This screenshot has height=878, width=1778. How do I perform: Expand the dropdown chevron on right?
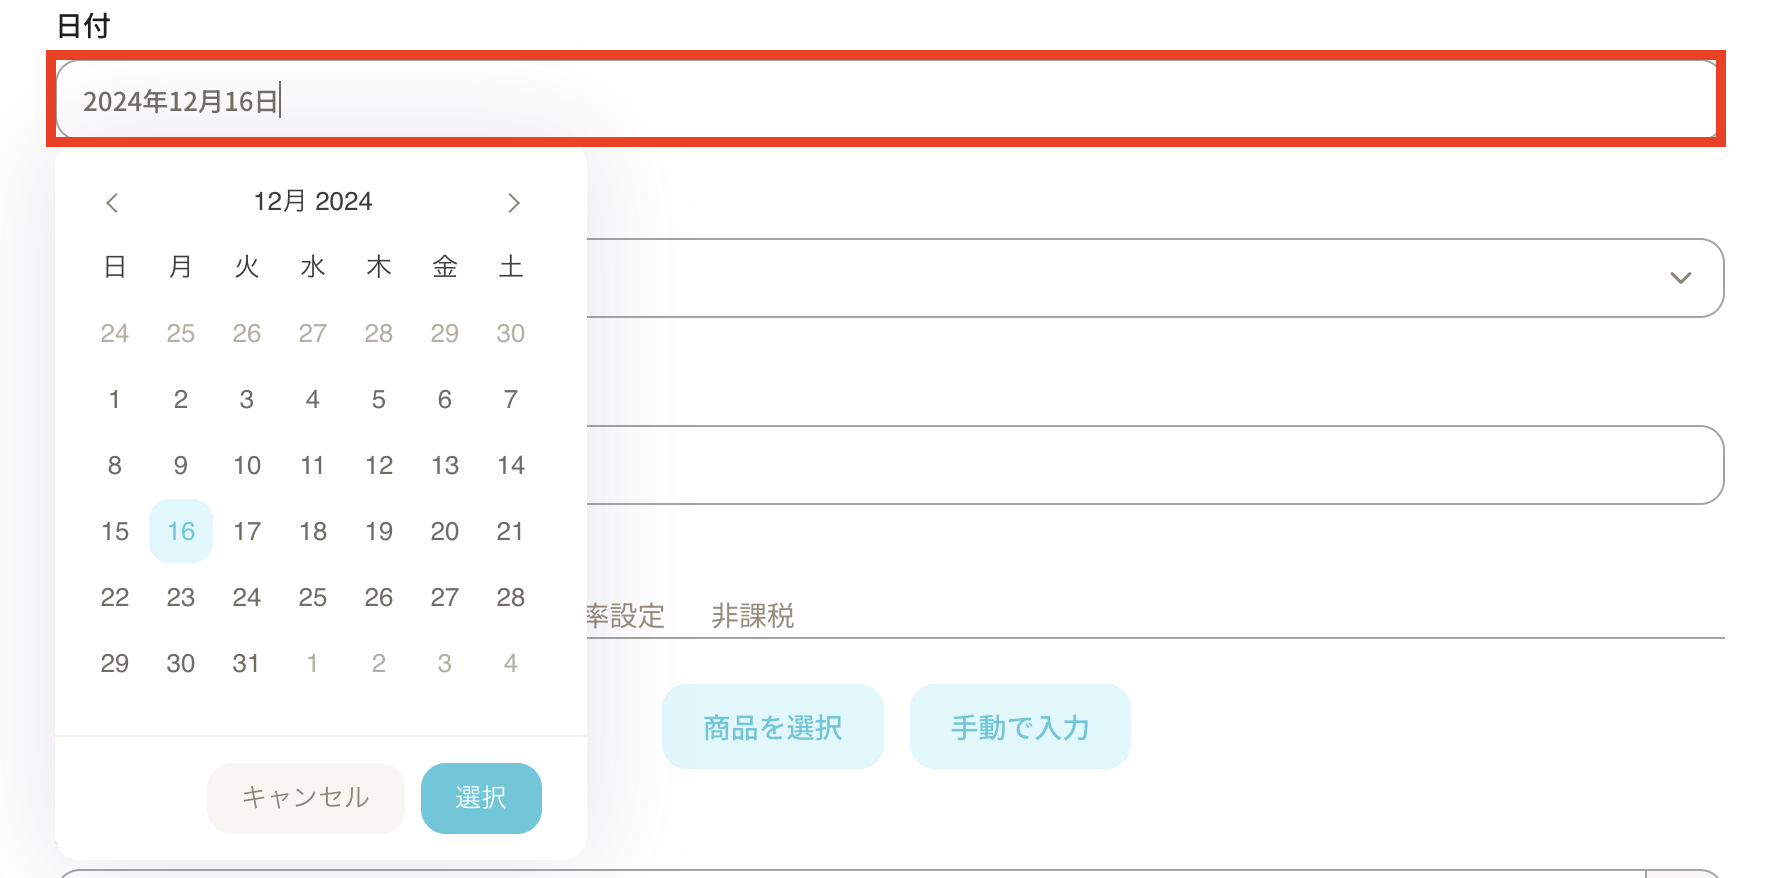click(1680, 278)
